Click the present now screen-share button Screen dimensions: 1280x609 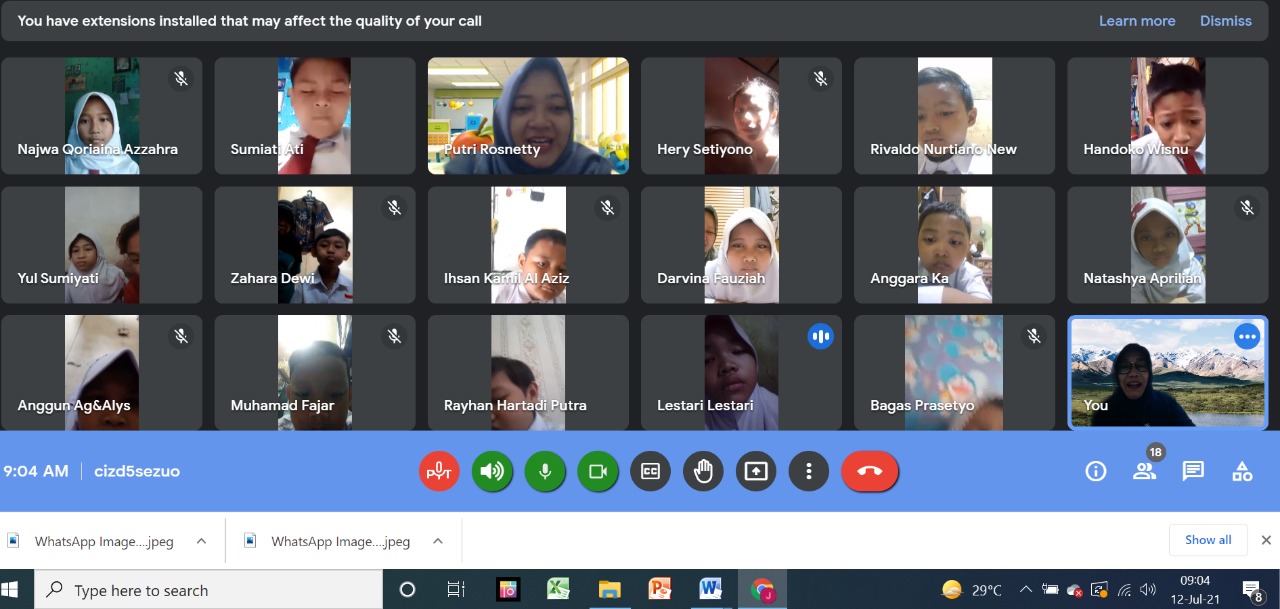756,471
